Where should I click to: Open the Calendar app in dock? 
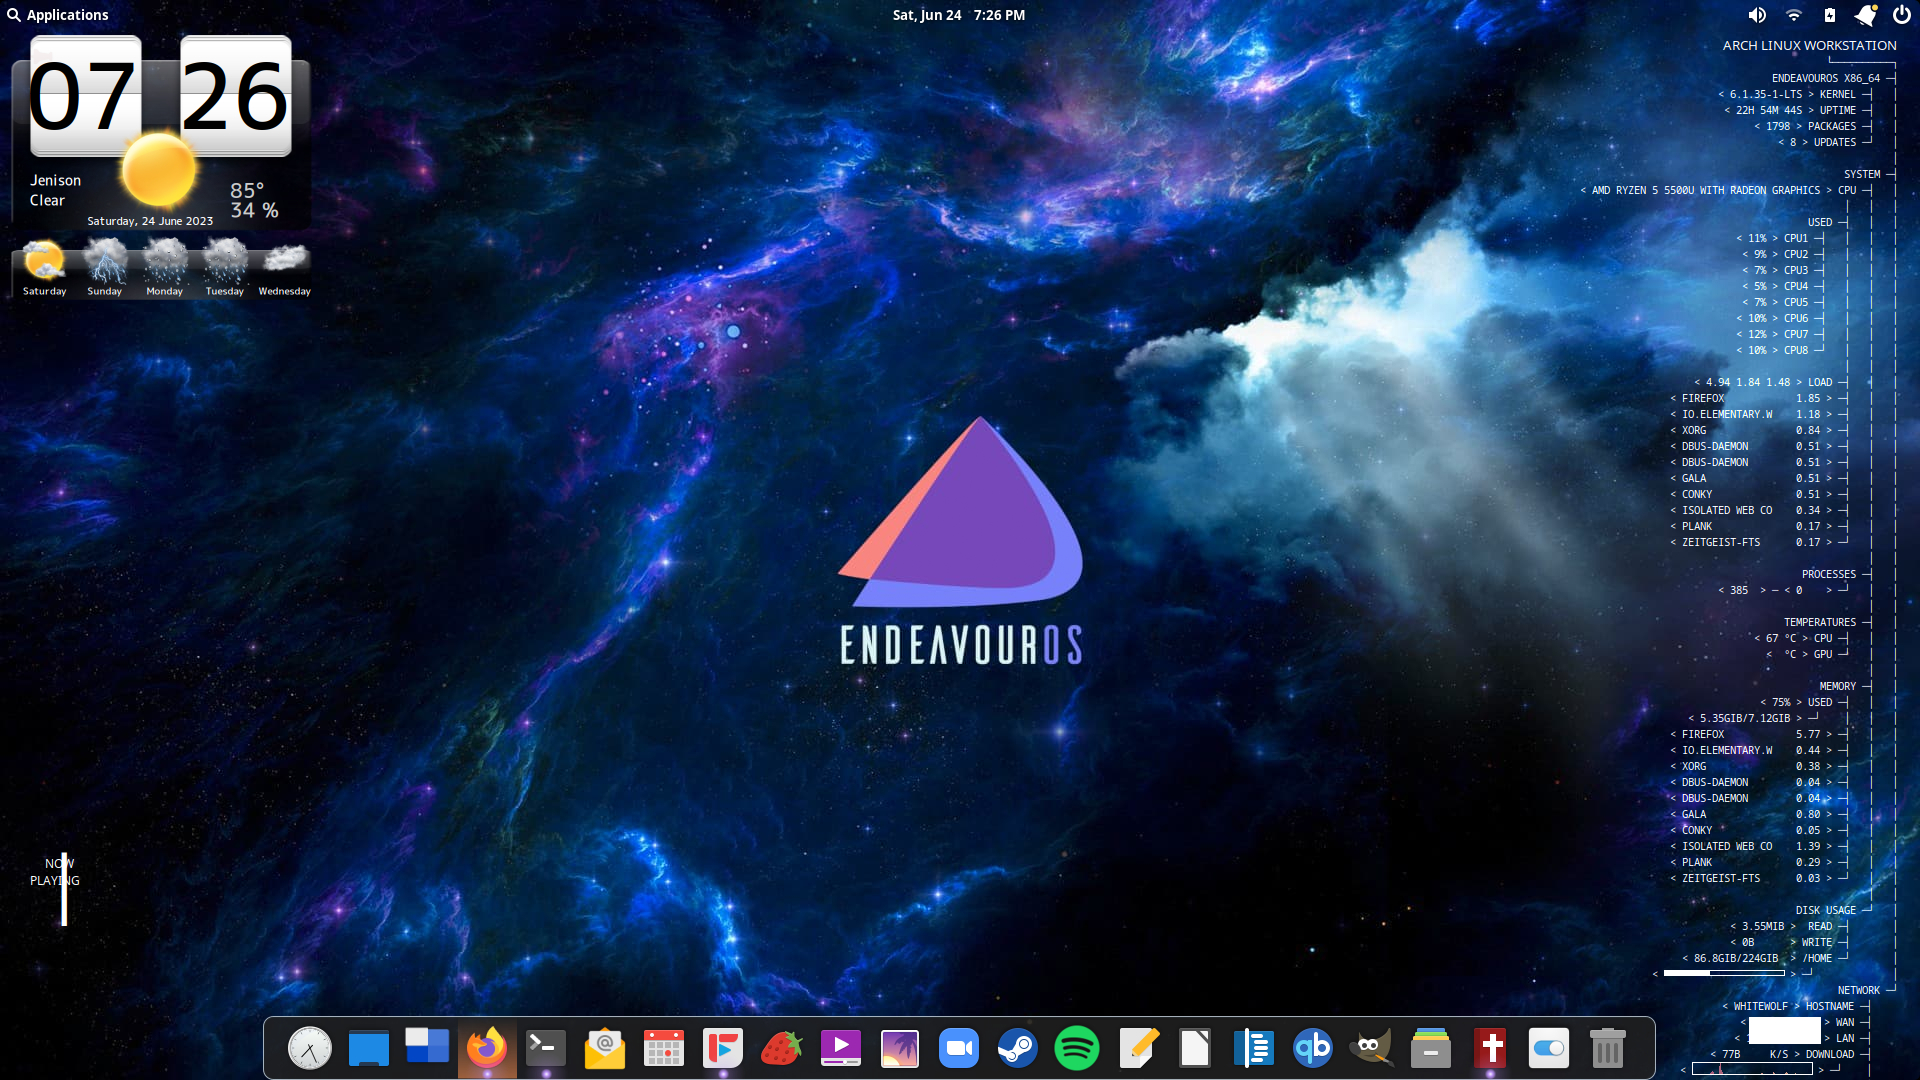coord(664,1048)
